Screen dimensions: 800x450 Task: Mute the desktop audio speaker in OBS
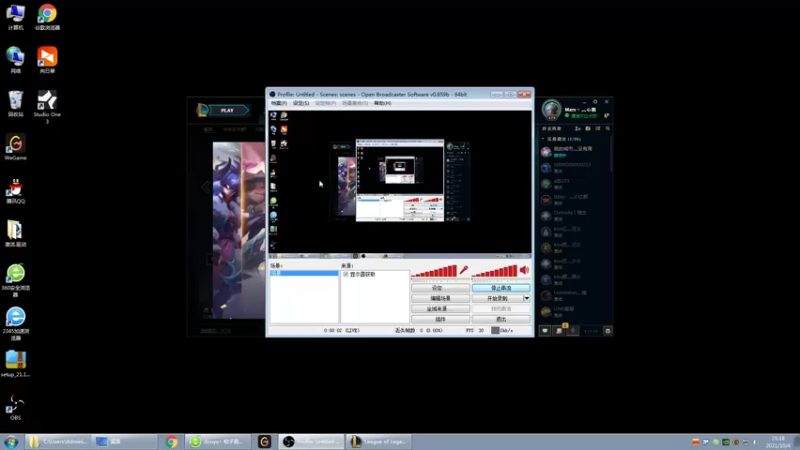(524, 270)
